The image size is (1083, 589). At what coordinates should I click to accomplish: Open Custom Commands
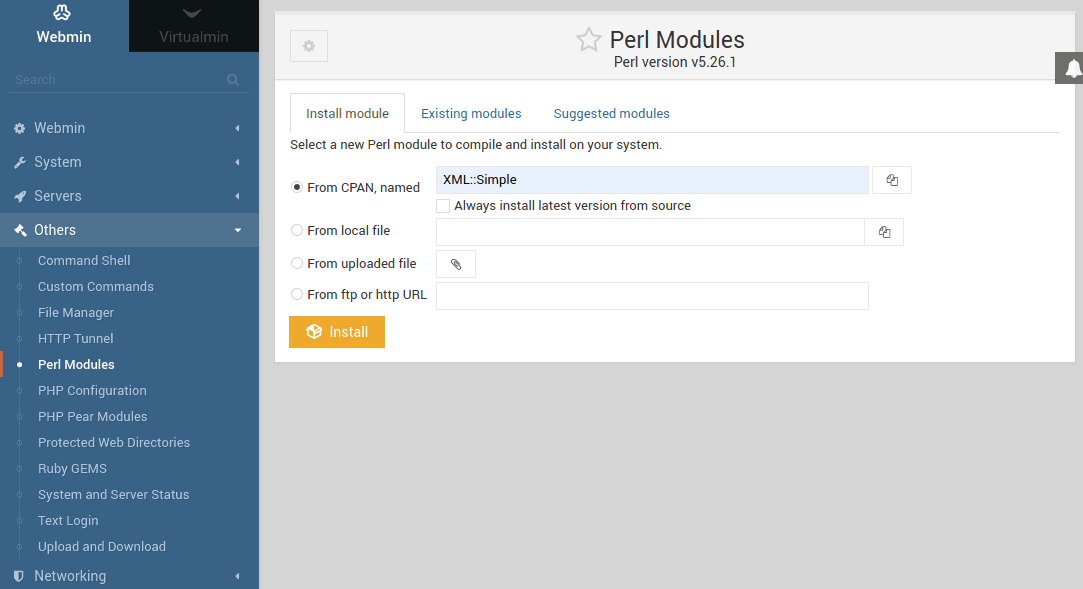96,287
